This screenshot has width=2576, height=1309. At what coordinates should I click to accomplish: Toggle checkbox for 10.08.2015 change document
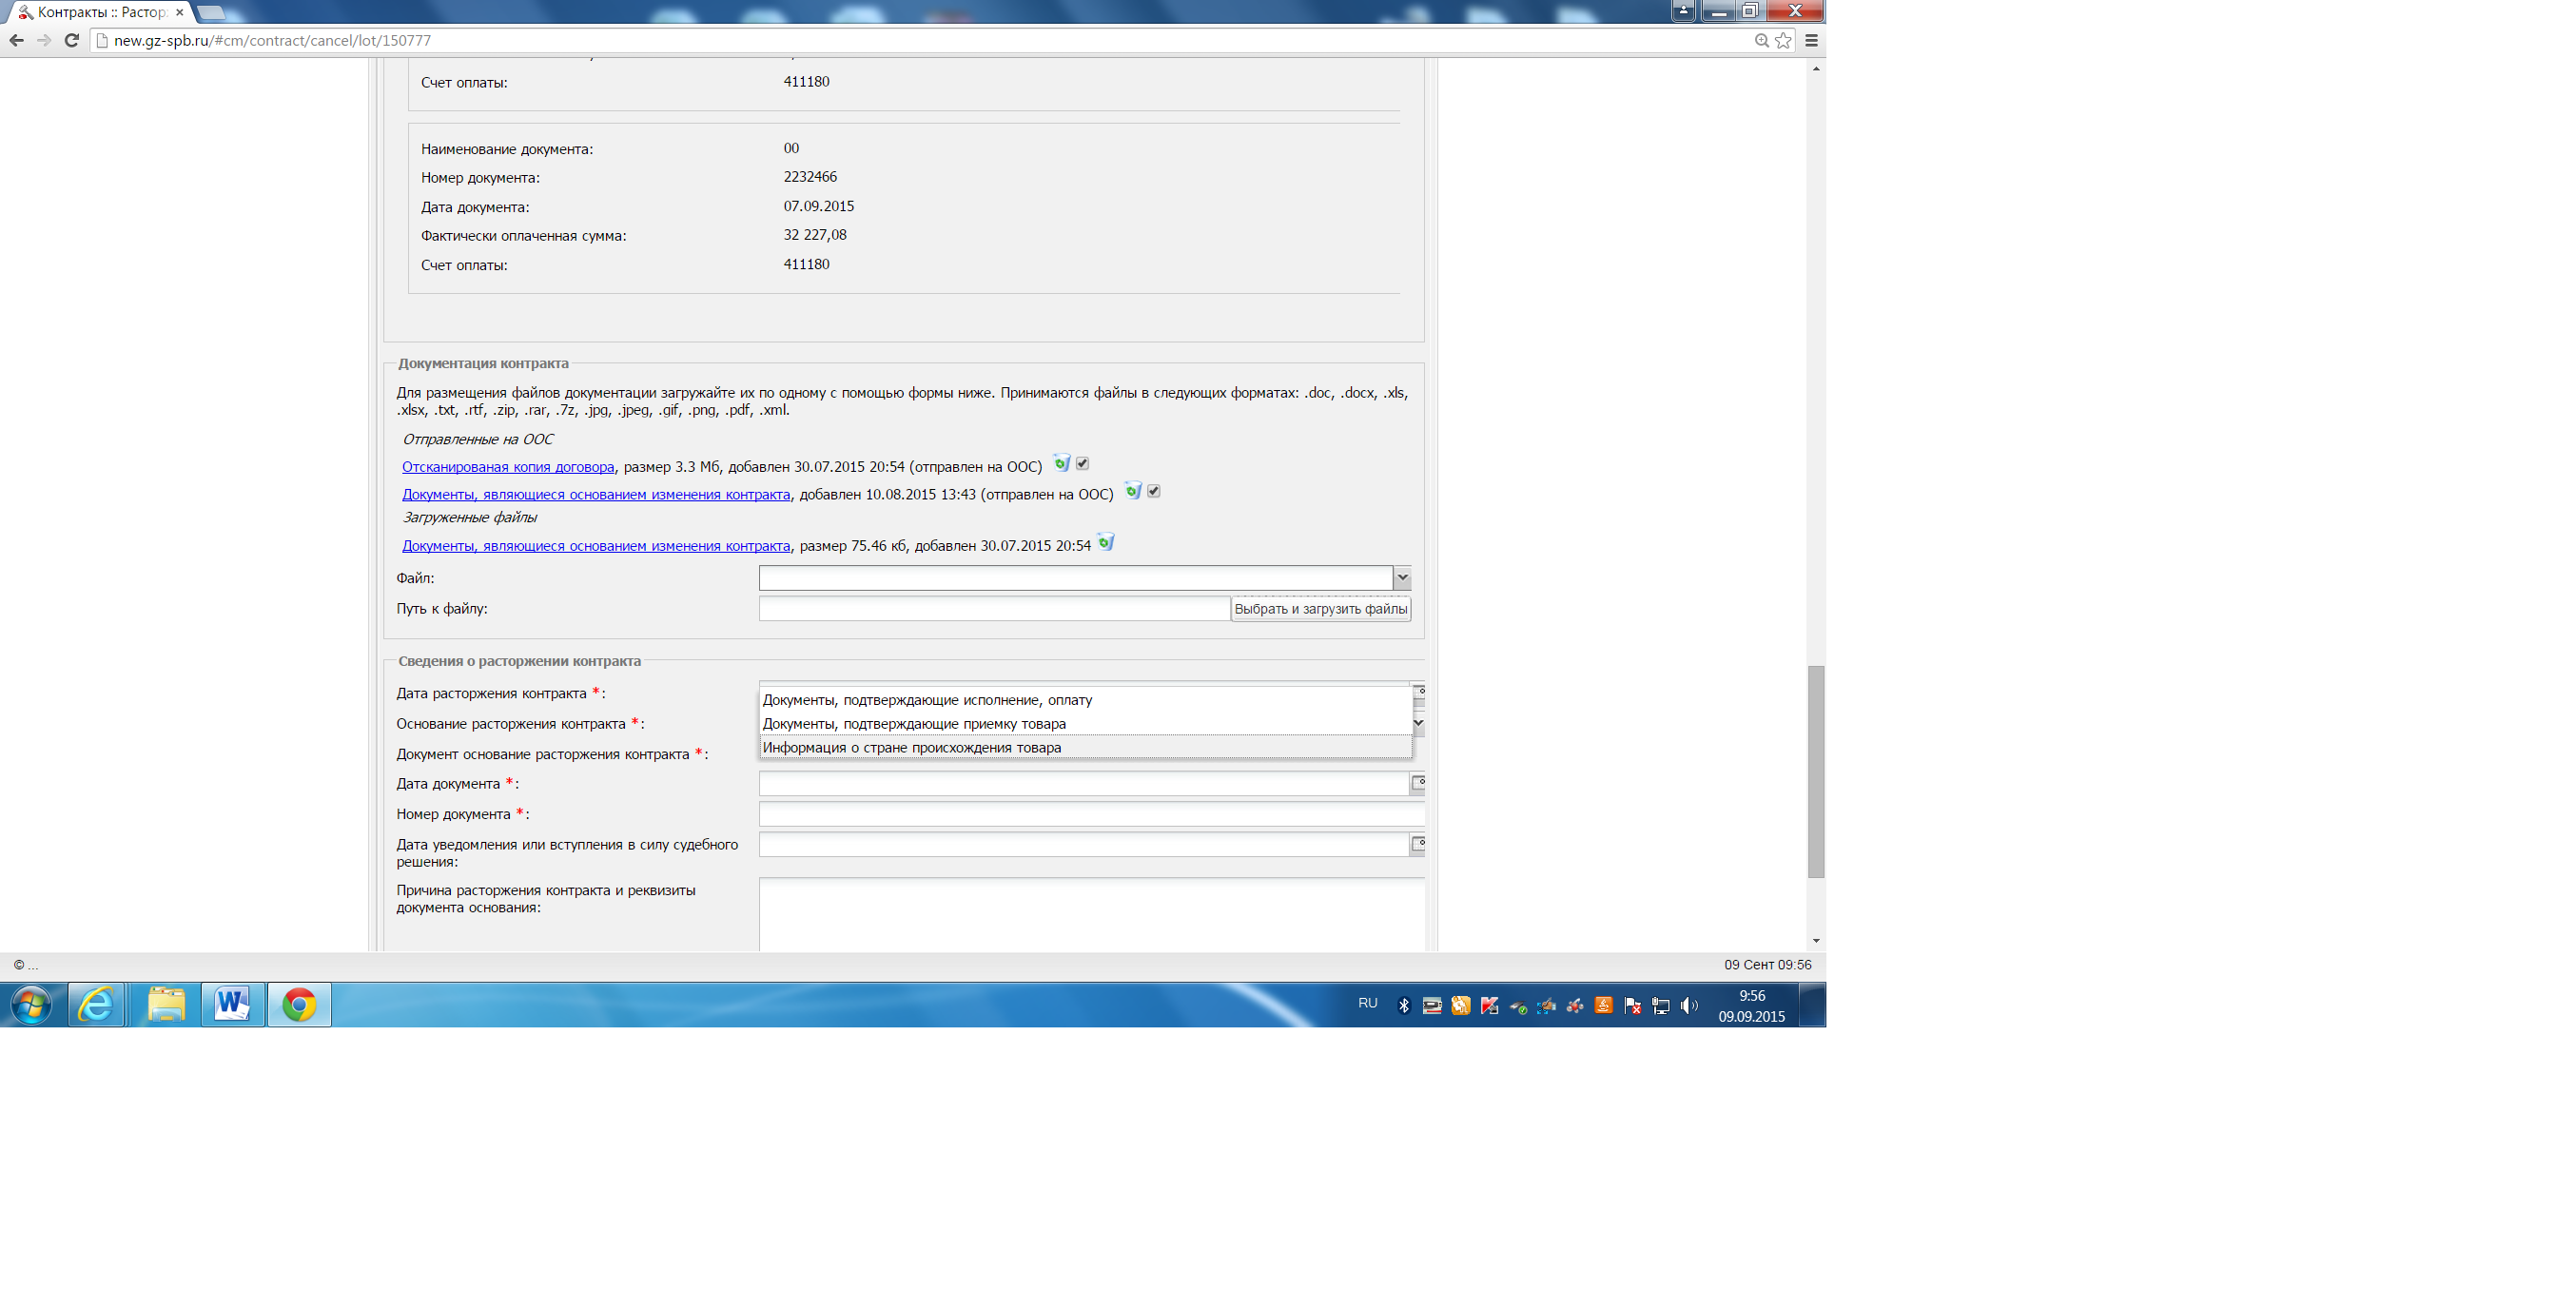pos(1153,491)
